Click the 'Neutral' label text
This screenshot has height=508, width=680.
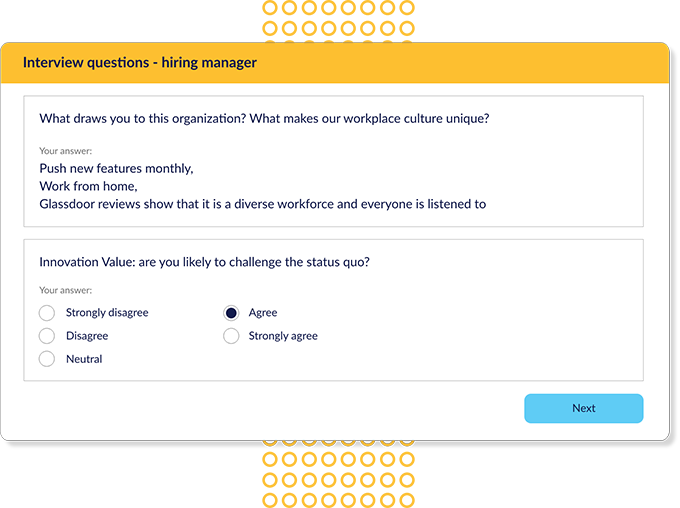point(84,359)
